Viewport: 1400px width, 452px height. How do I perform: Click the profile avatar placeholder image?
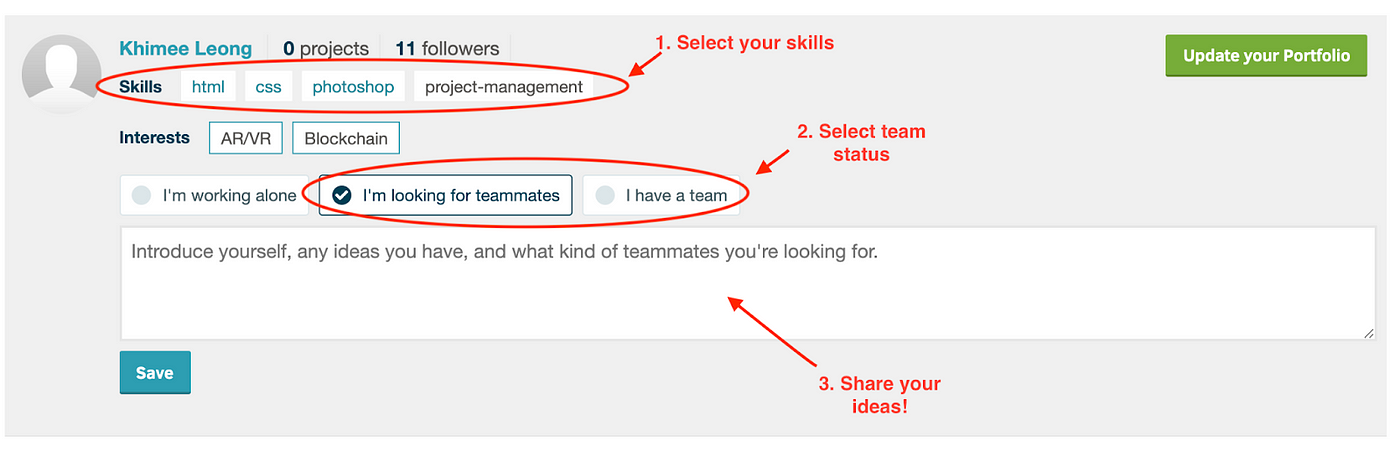pyautogui.click(x=60, y=72)
